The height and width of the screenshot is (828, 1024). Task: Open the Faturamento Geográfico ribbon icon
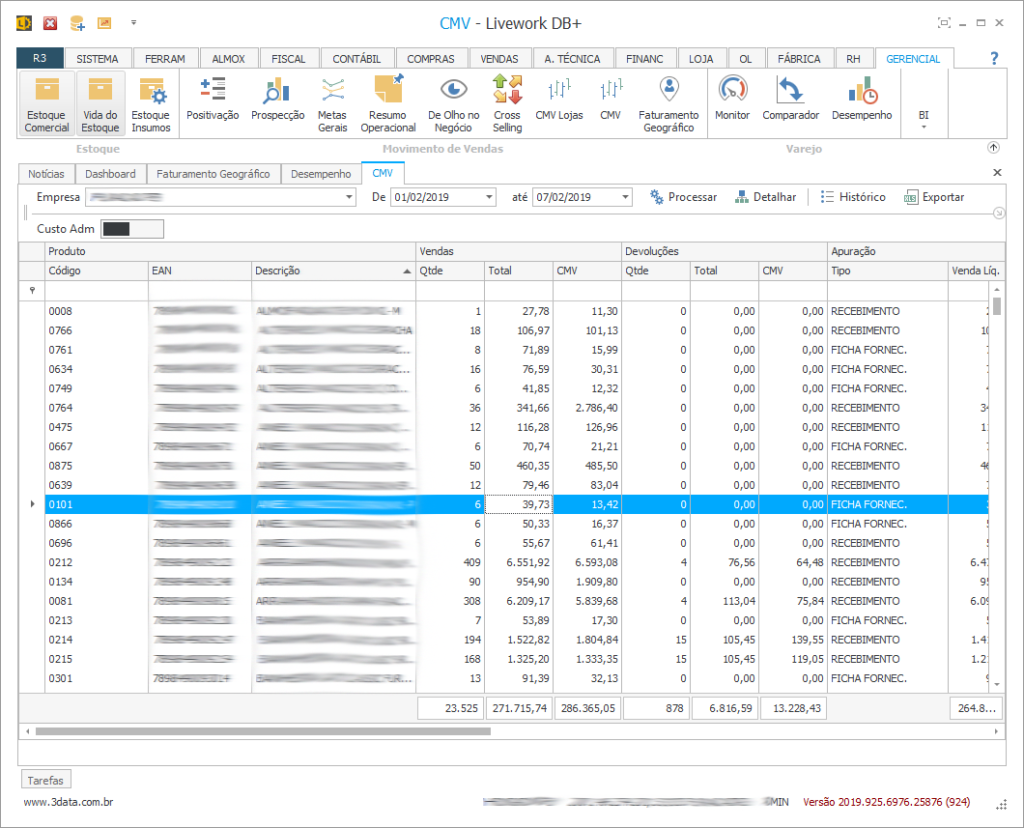pyautogui.click(x=669, y=104)
